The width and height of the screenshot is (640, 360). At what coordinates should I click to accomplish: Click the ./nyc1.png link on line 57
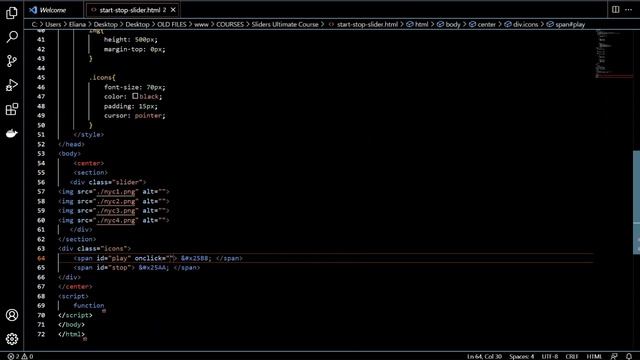click(x=116, y=191)
